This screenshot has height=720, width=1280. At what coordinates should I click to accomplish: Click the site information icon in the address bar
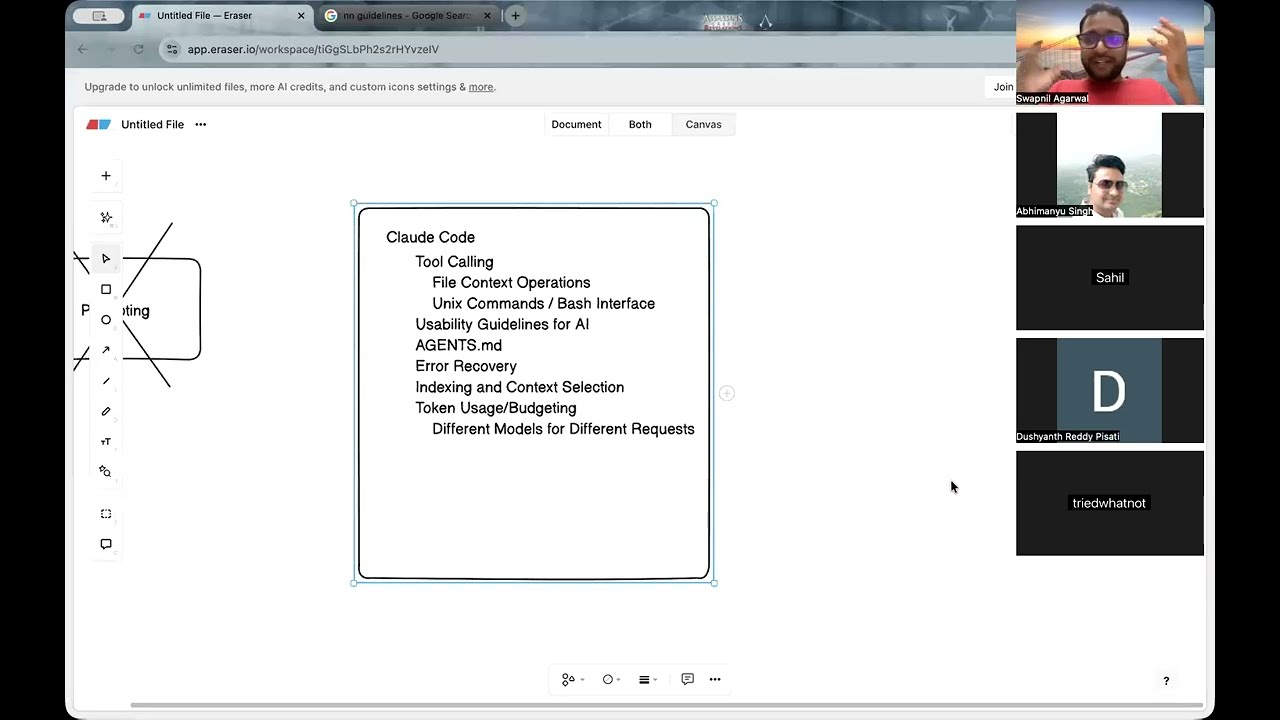click(172, 49)
